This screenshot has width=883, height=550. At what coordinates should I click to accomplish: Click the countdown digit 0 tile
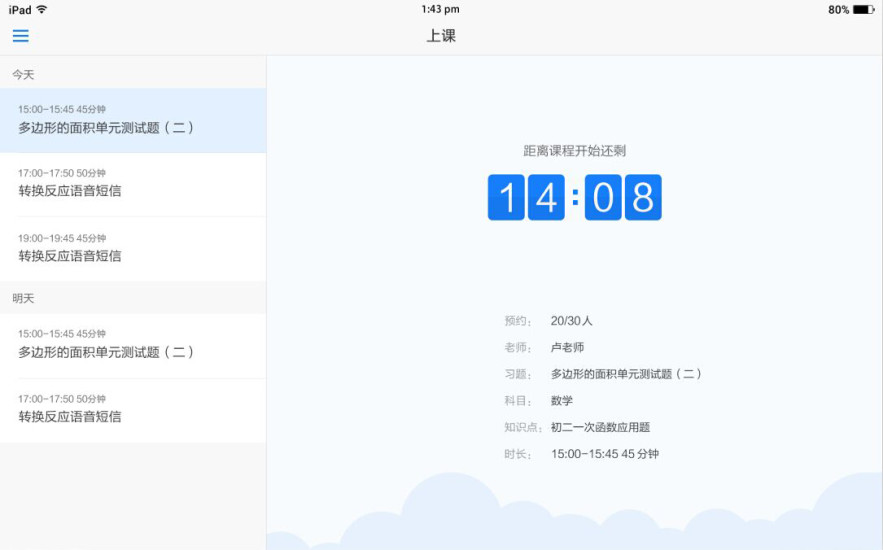pyautogui.click(x=603, y=197)
